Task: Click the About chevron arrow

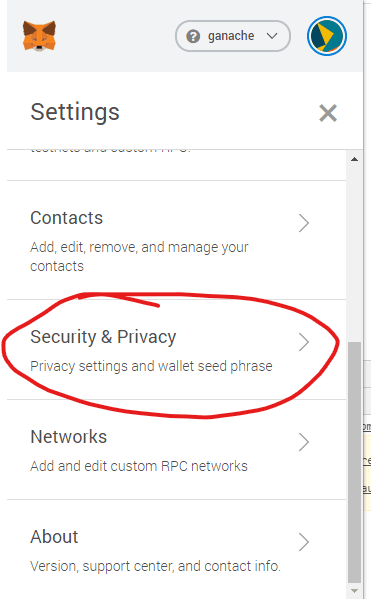Action: coord(304,542)
